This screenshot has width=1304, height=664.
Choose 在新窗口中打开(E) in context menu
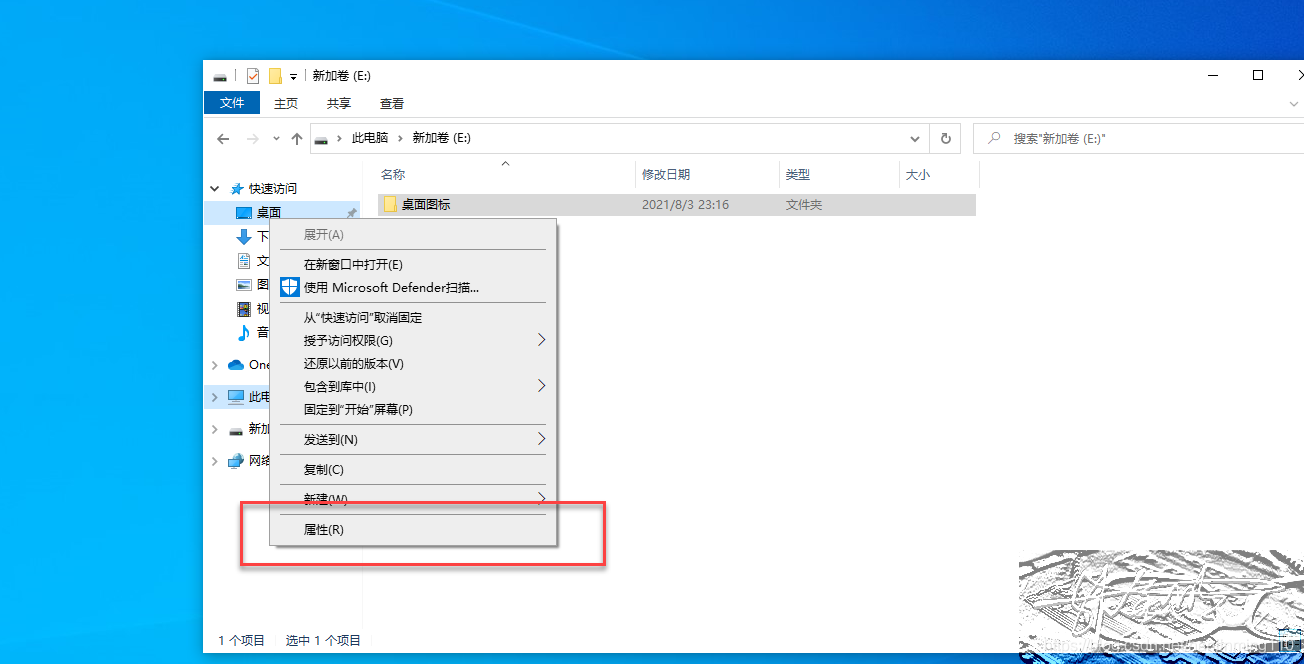click(413, 265)
